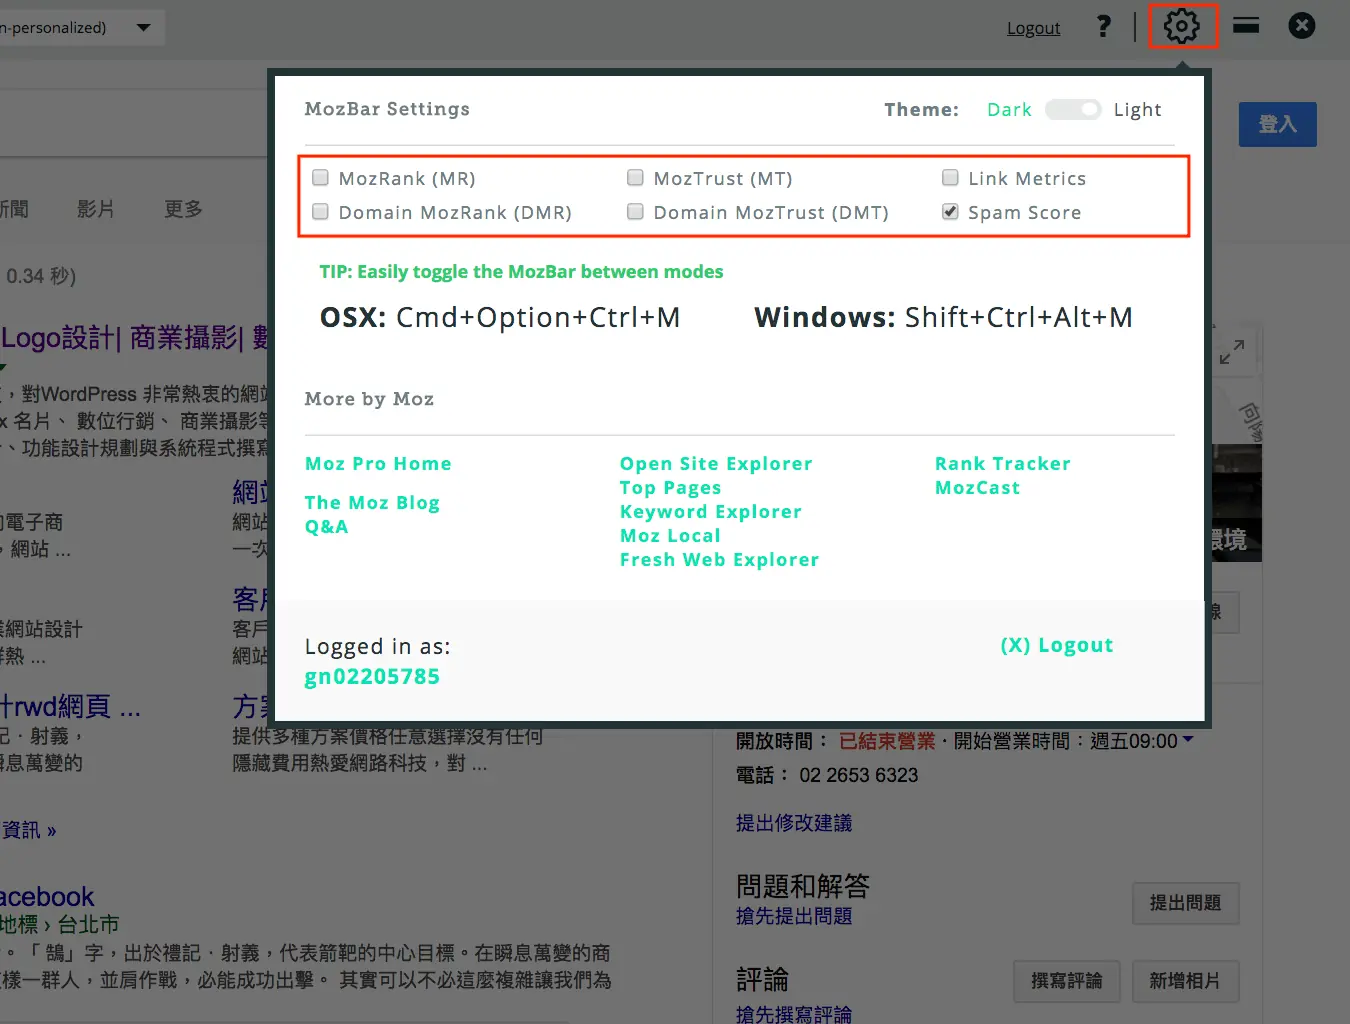1350x1024 pixels.
Task: Open the Open Site Explorer link
Action: tap(716, 464)
